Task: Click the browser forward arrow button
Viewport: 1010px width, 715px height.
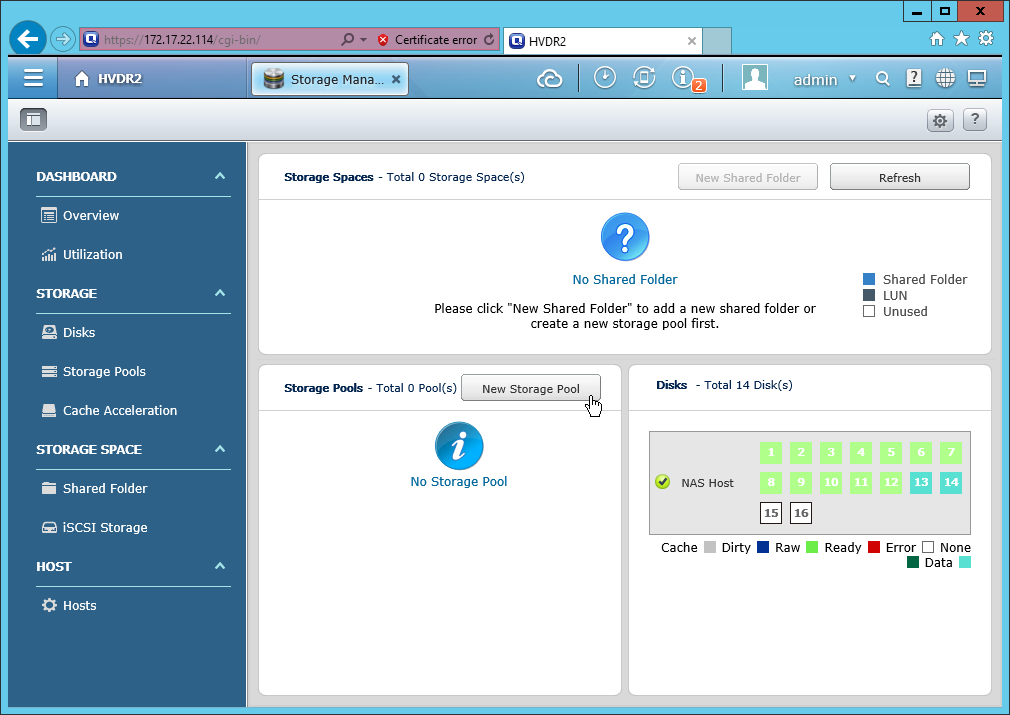Action: tap(62, 39)
